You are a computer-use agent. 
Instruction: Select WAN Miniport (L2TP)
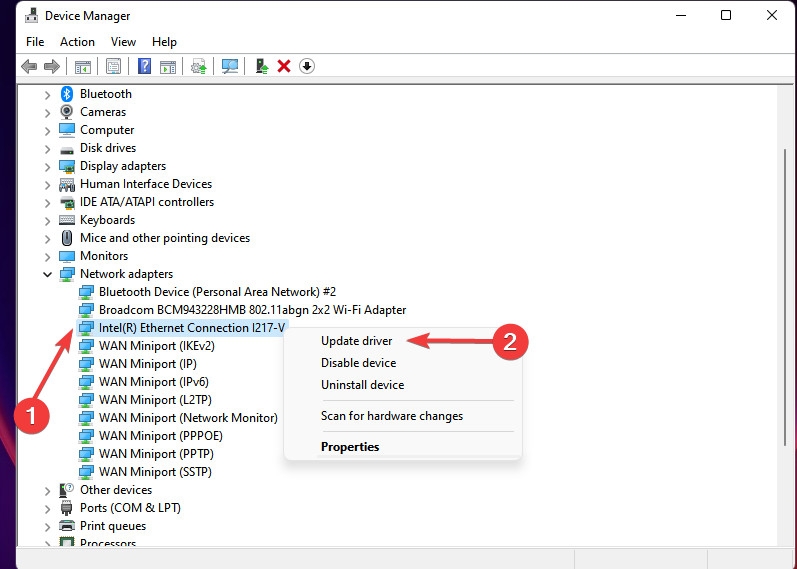tap(156, 400)
